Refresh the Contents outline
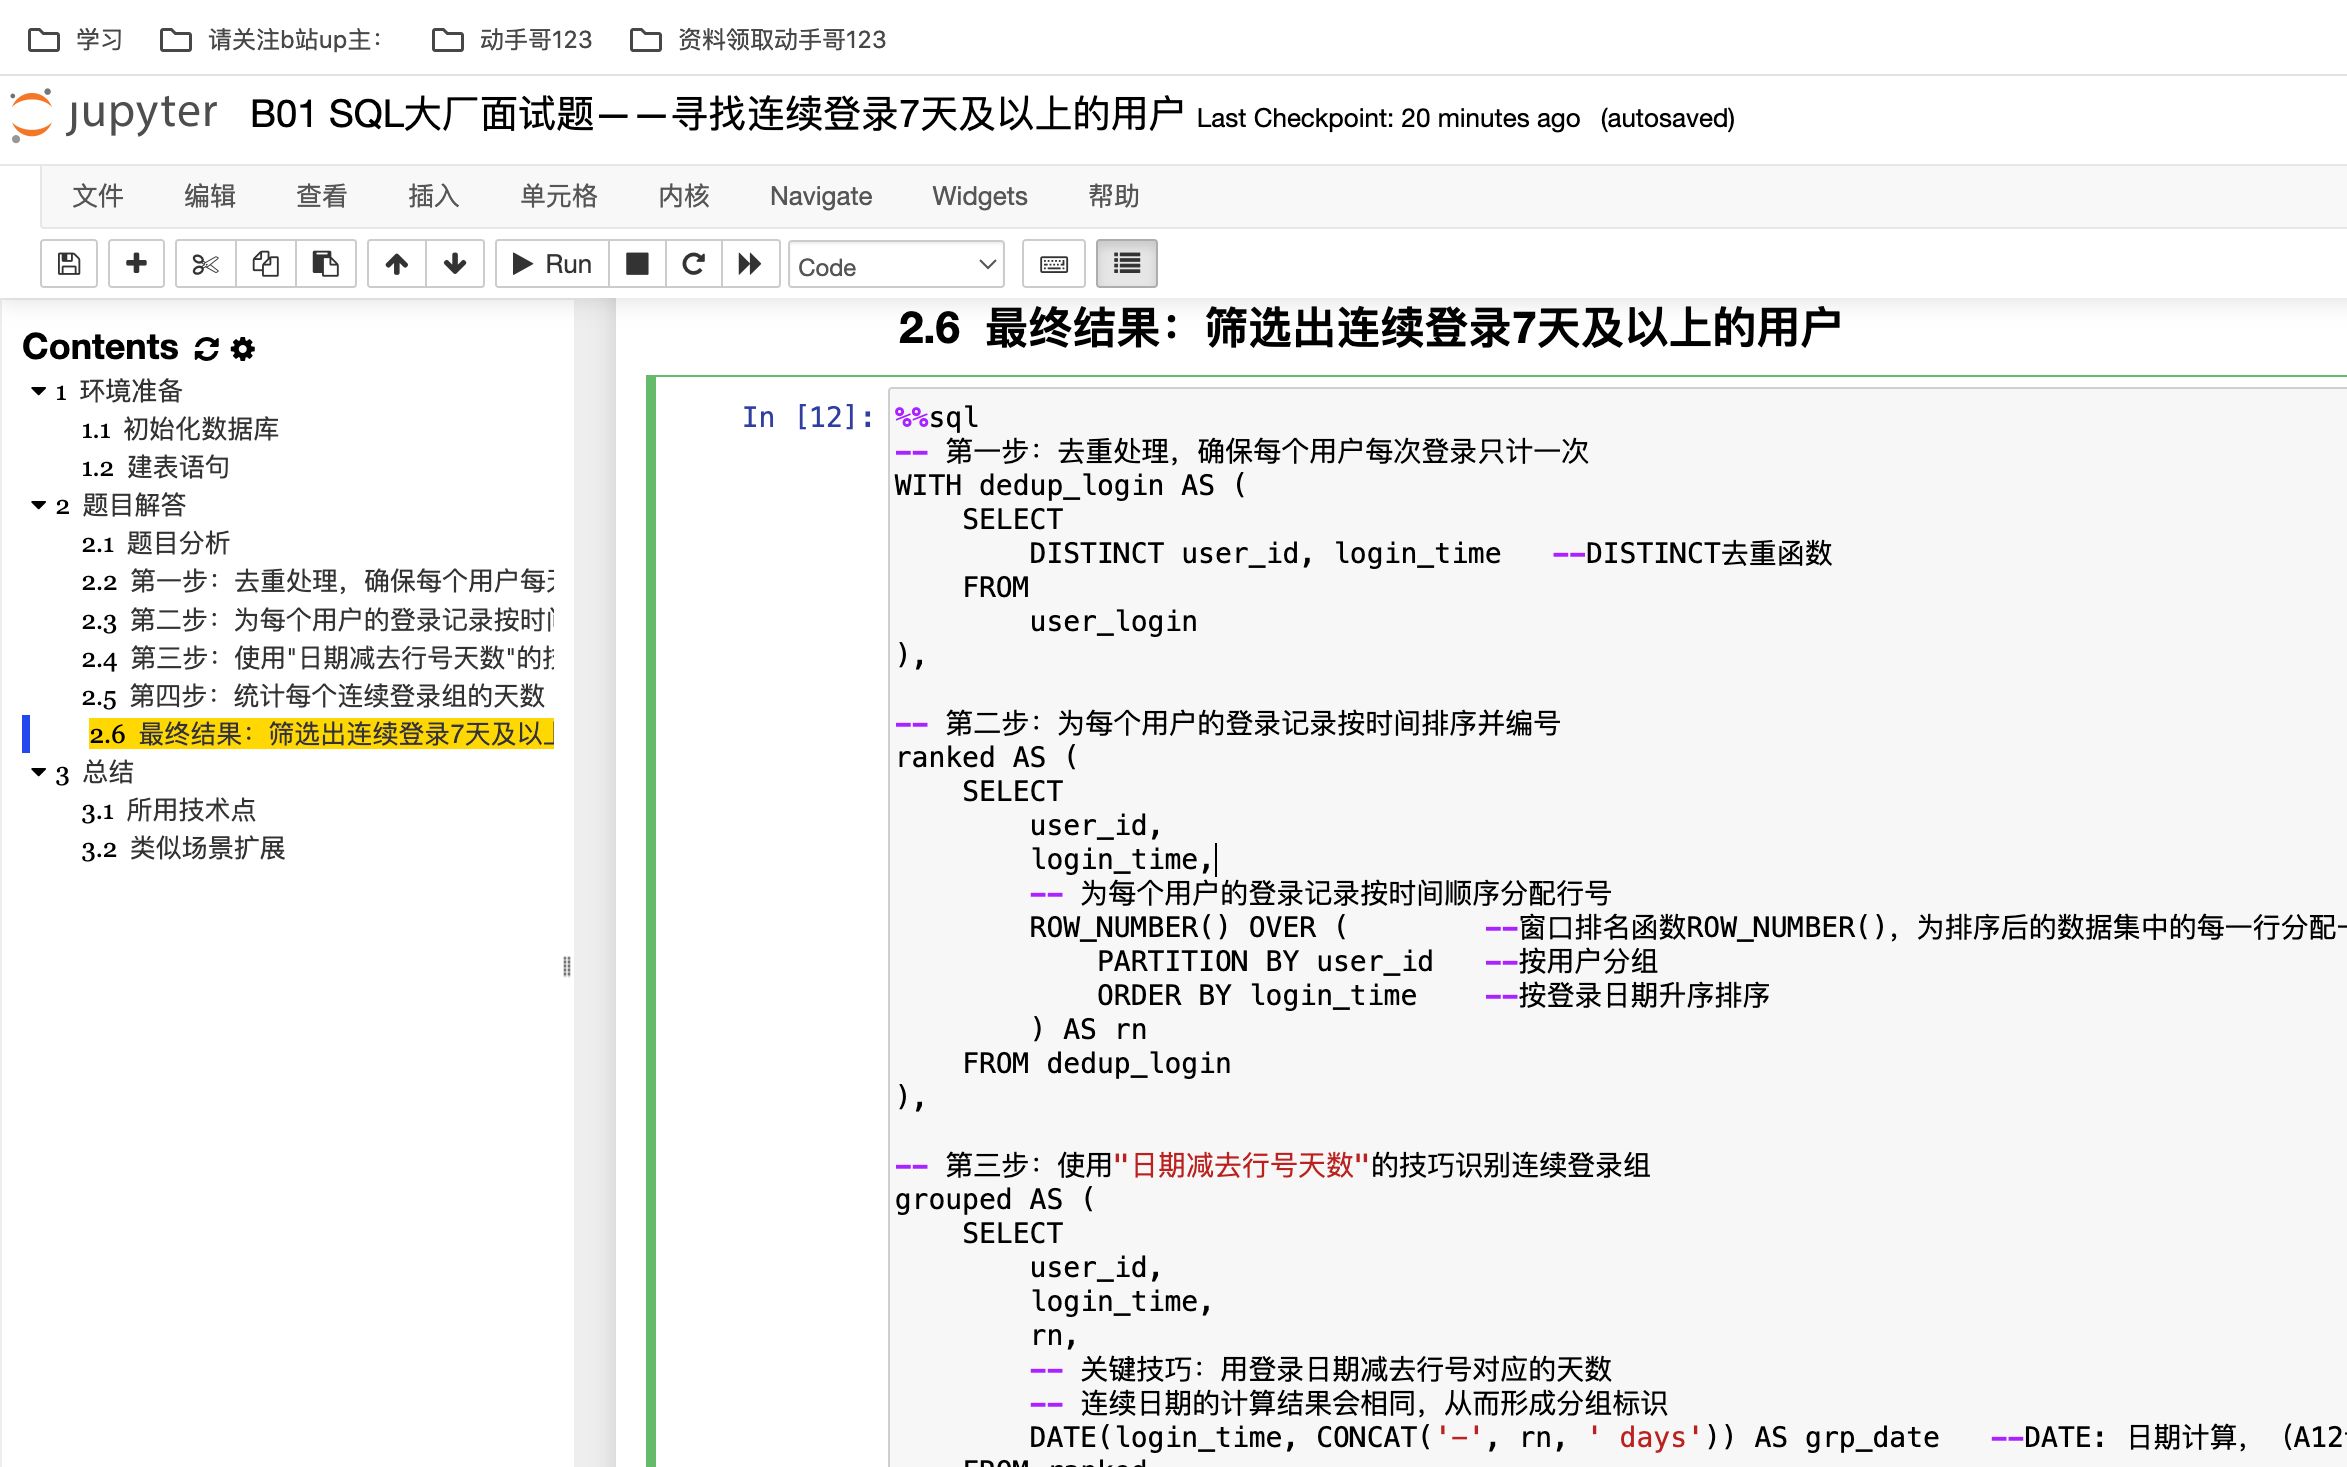Image resolution: width=2347 pixels, height=1467 pixels. (x=205, y=348)
